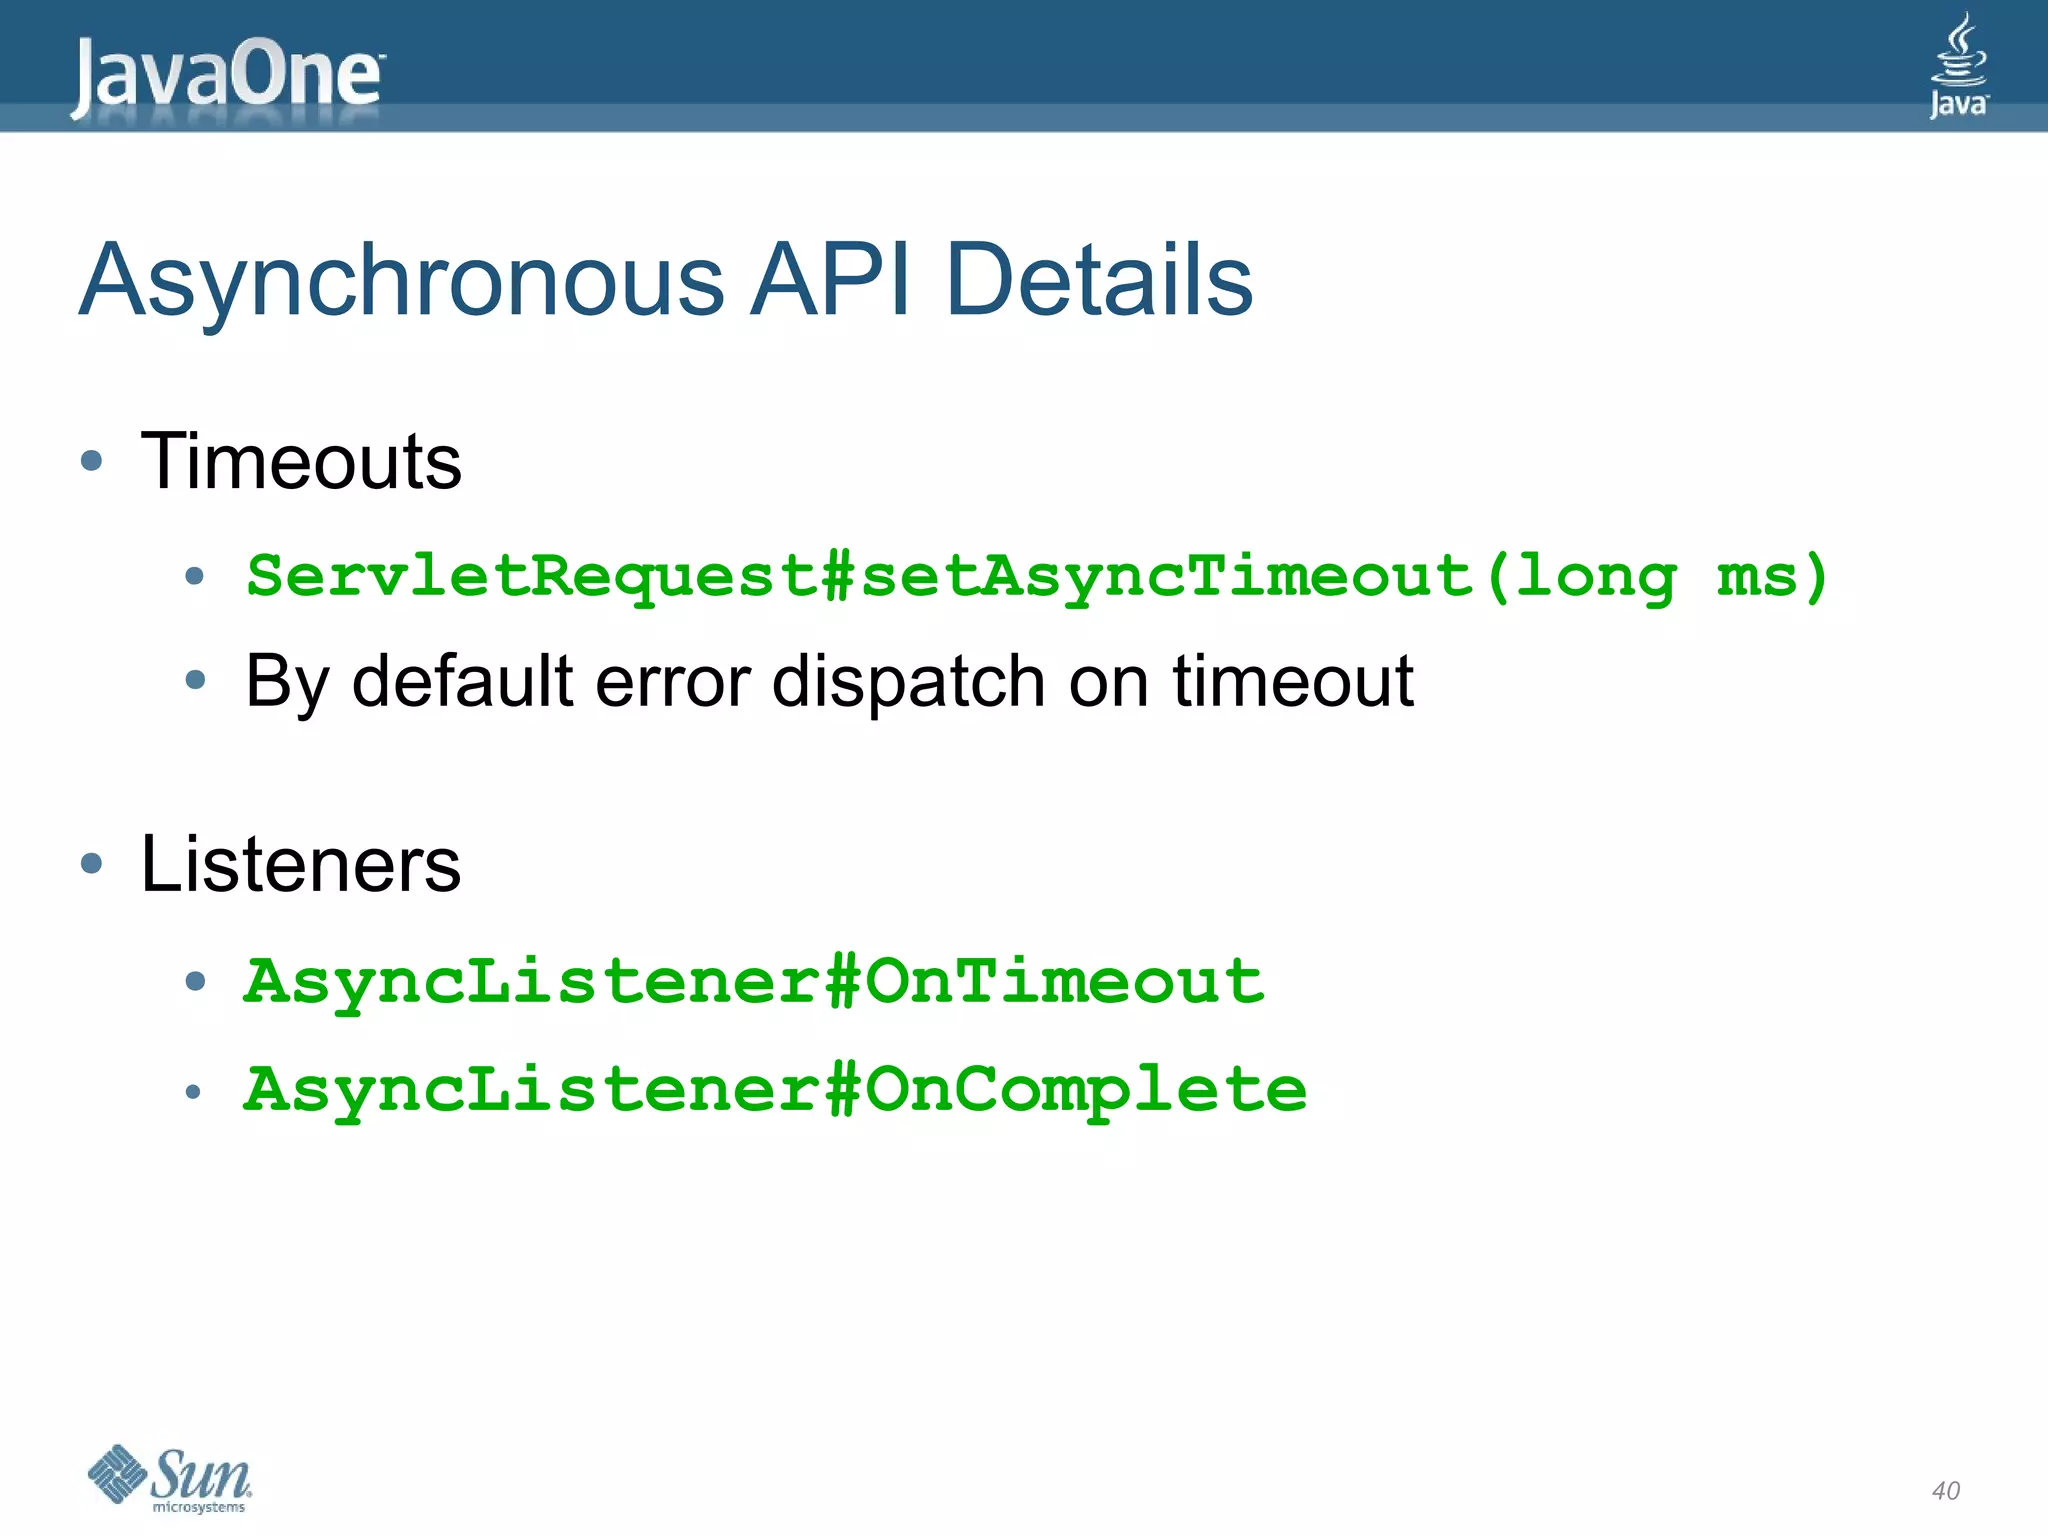
Task: Click the Listeners heading text
Action: coord(301,864)
